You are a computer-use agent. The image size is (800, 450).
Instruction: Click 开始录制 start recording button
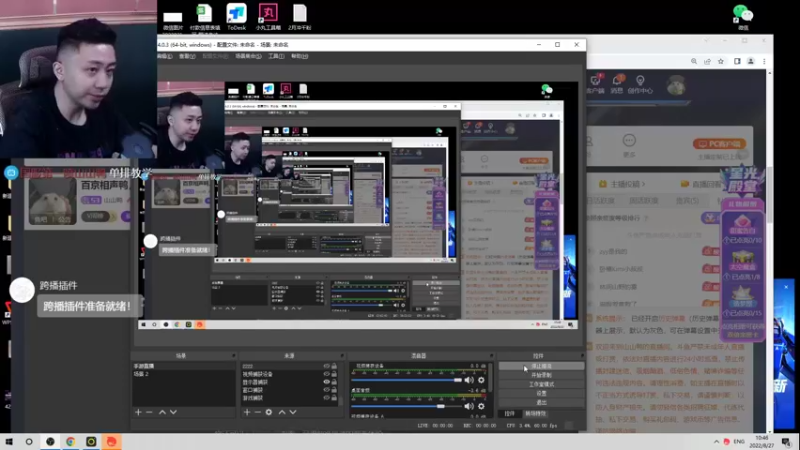[541, 375]
